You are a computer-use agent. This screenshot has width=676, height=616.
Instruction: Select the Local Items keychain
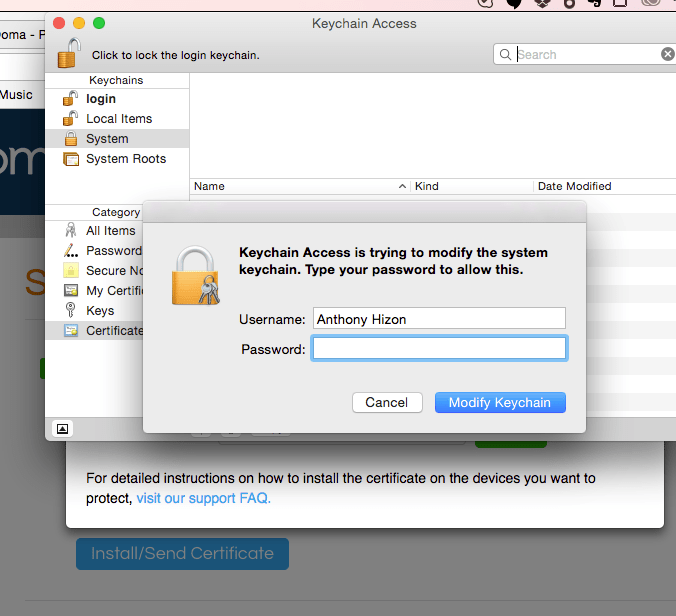(117, 119)
